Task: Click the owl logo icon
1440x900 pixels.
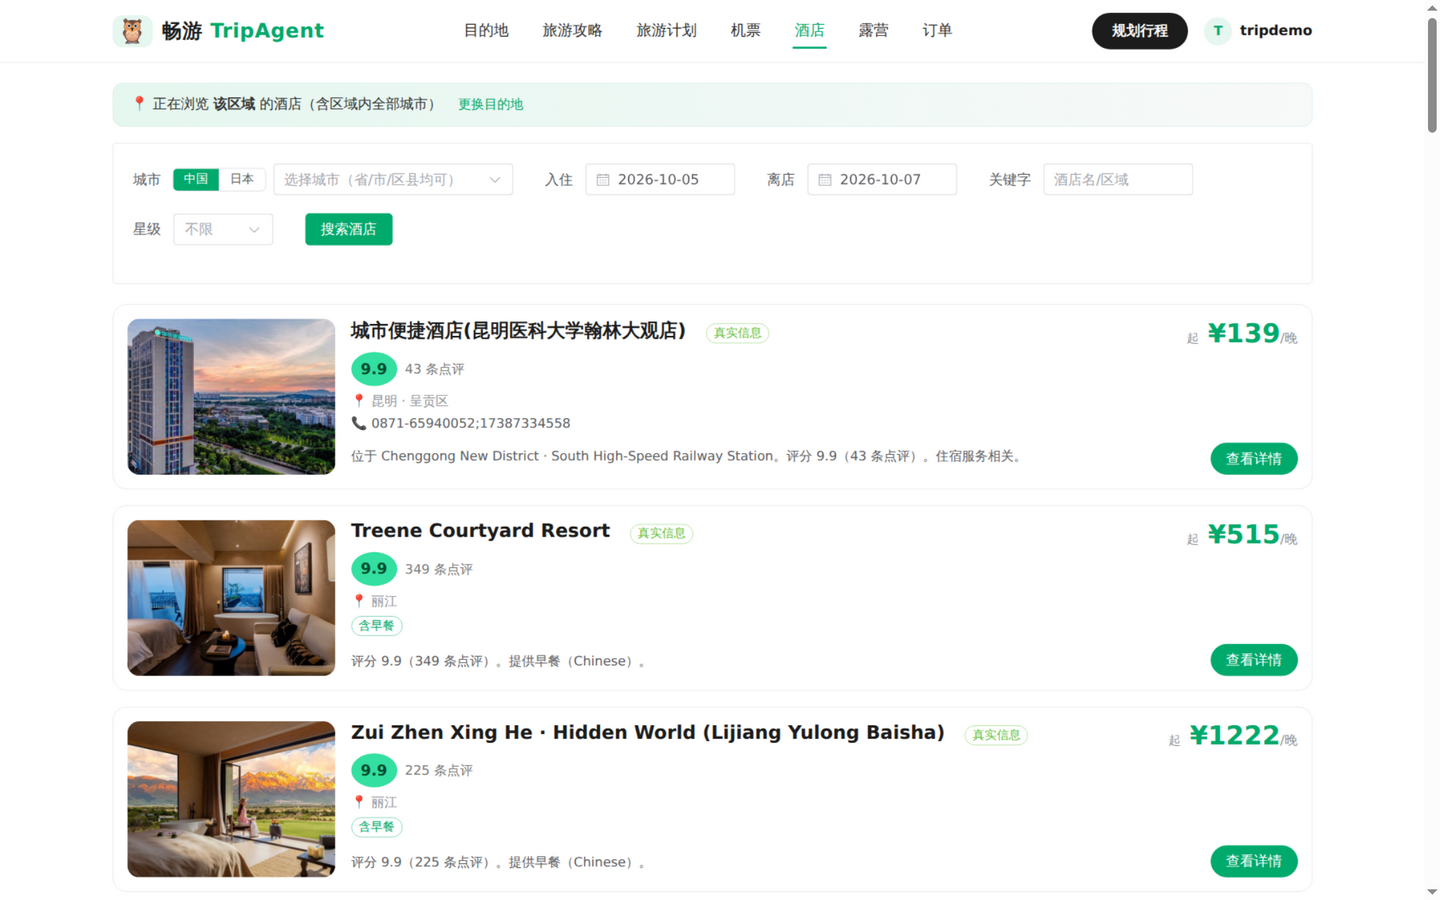Action: click(x=132, y=31)
